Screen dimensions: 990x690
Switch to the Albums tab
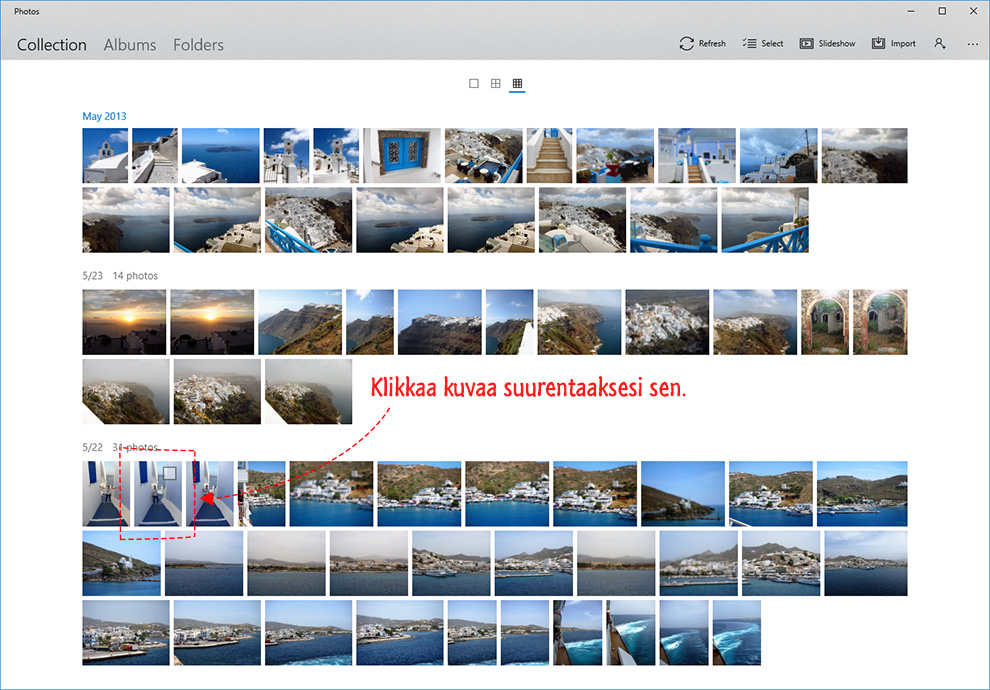click(129, 45)
